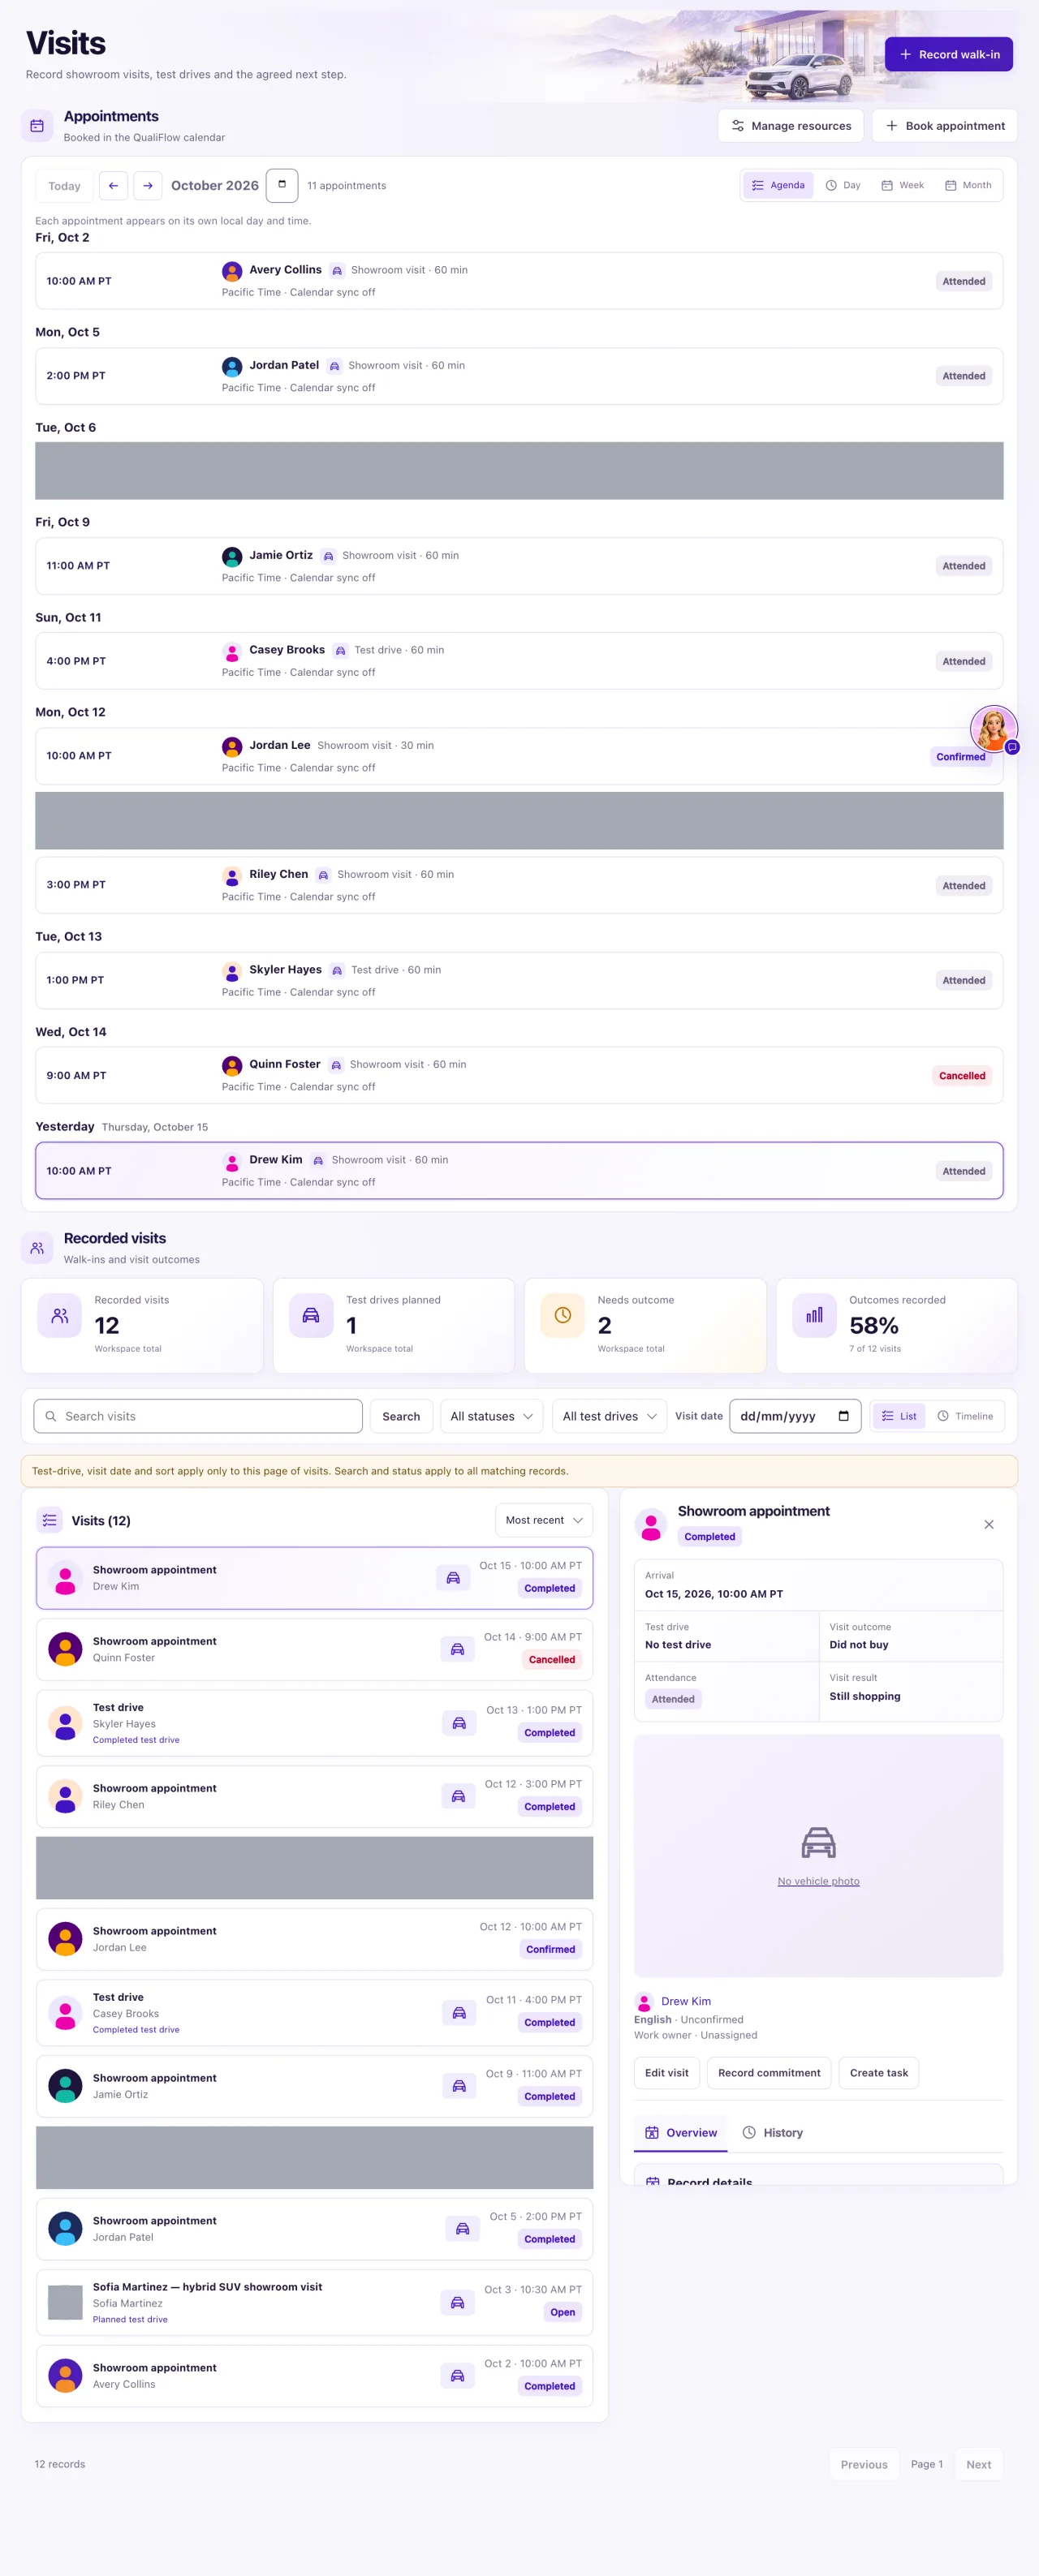Screen dimensions: 1039x2576
Task: Switch to Day calendar view
Action: 843,185
